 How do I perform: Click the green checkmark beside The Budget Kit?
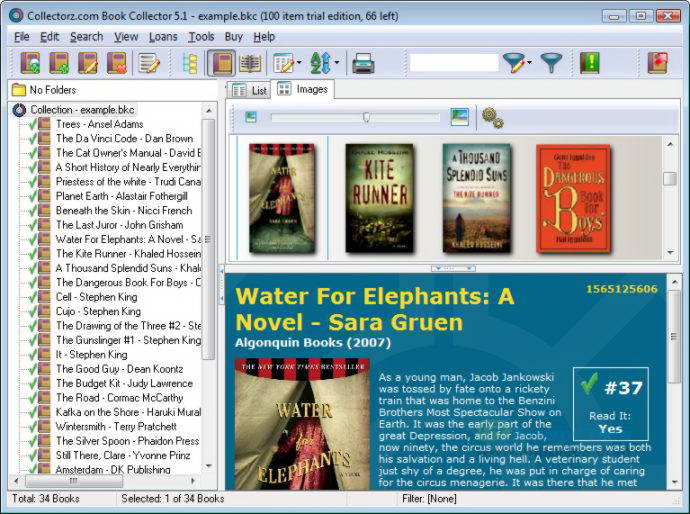[32, 383]
